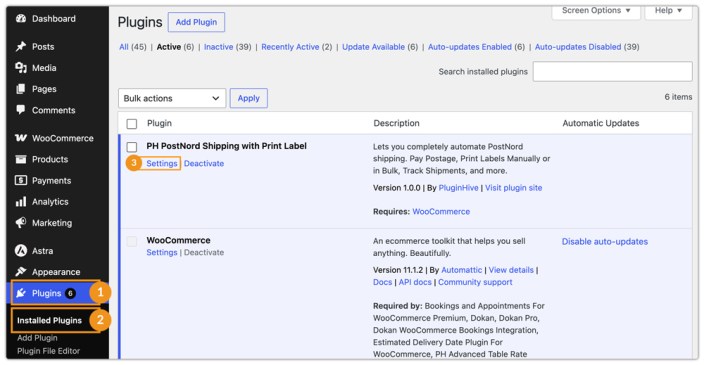Open Products menu item
Screen dimensions: 704x365
click(x=50, y=159)
